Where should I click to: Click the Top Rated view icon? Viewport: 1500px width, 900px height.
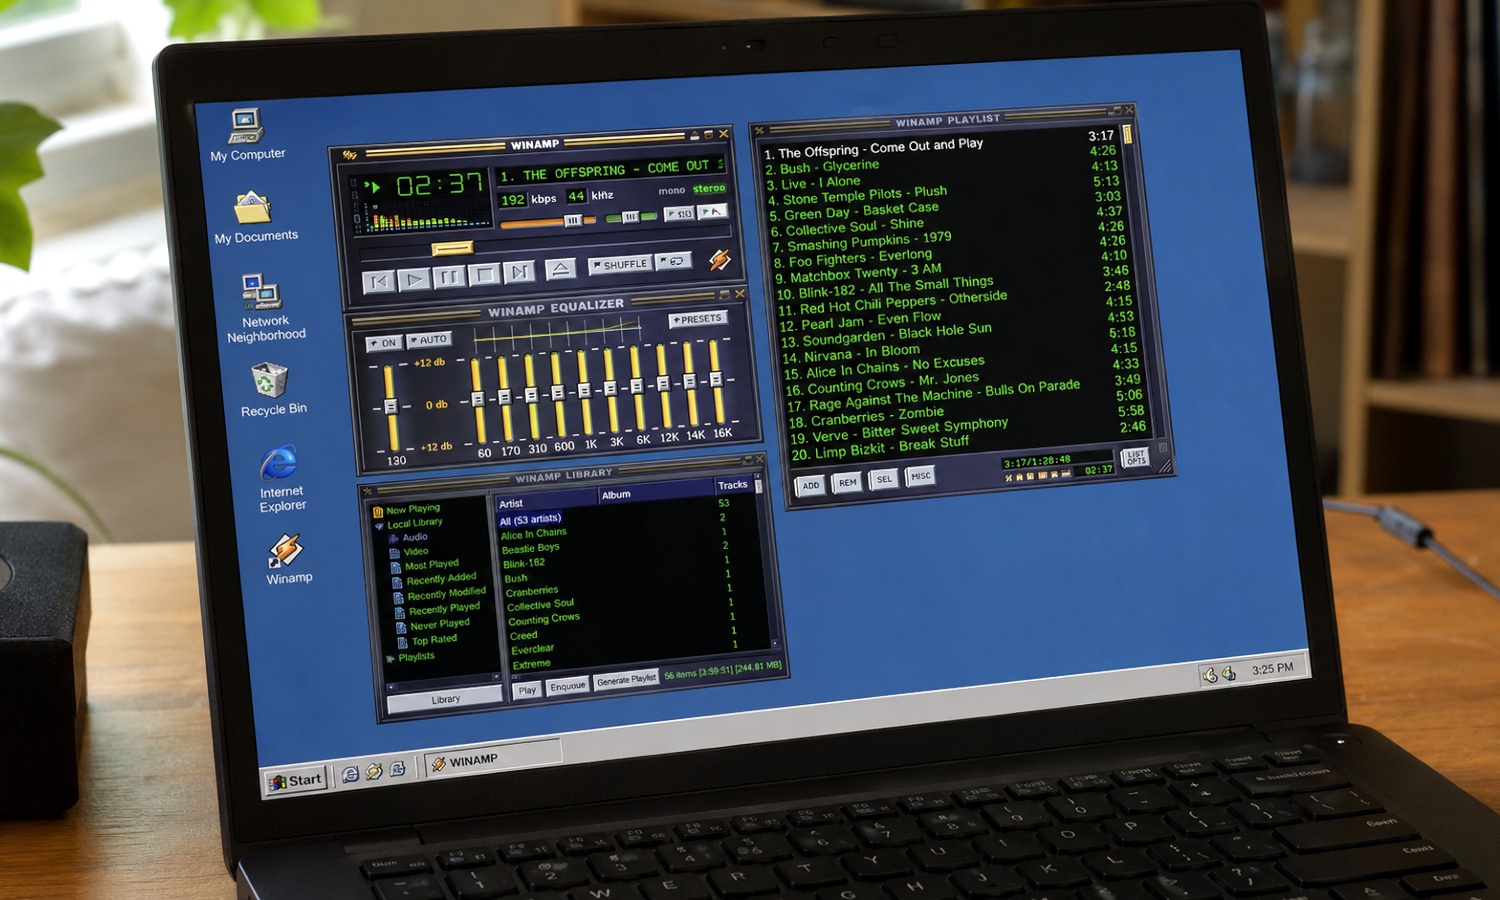coord(402,643)
